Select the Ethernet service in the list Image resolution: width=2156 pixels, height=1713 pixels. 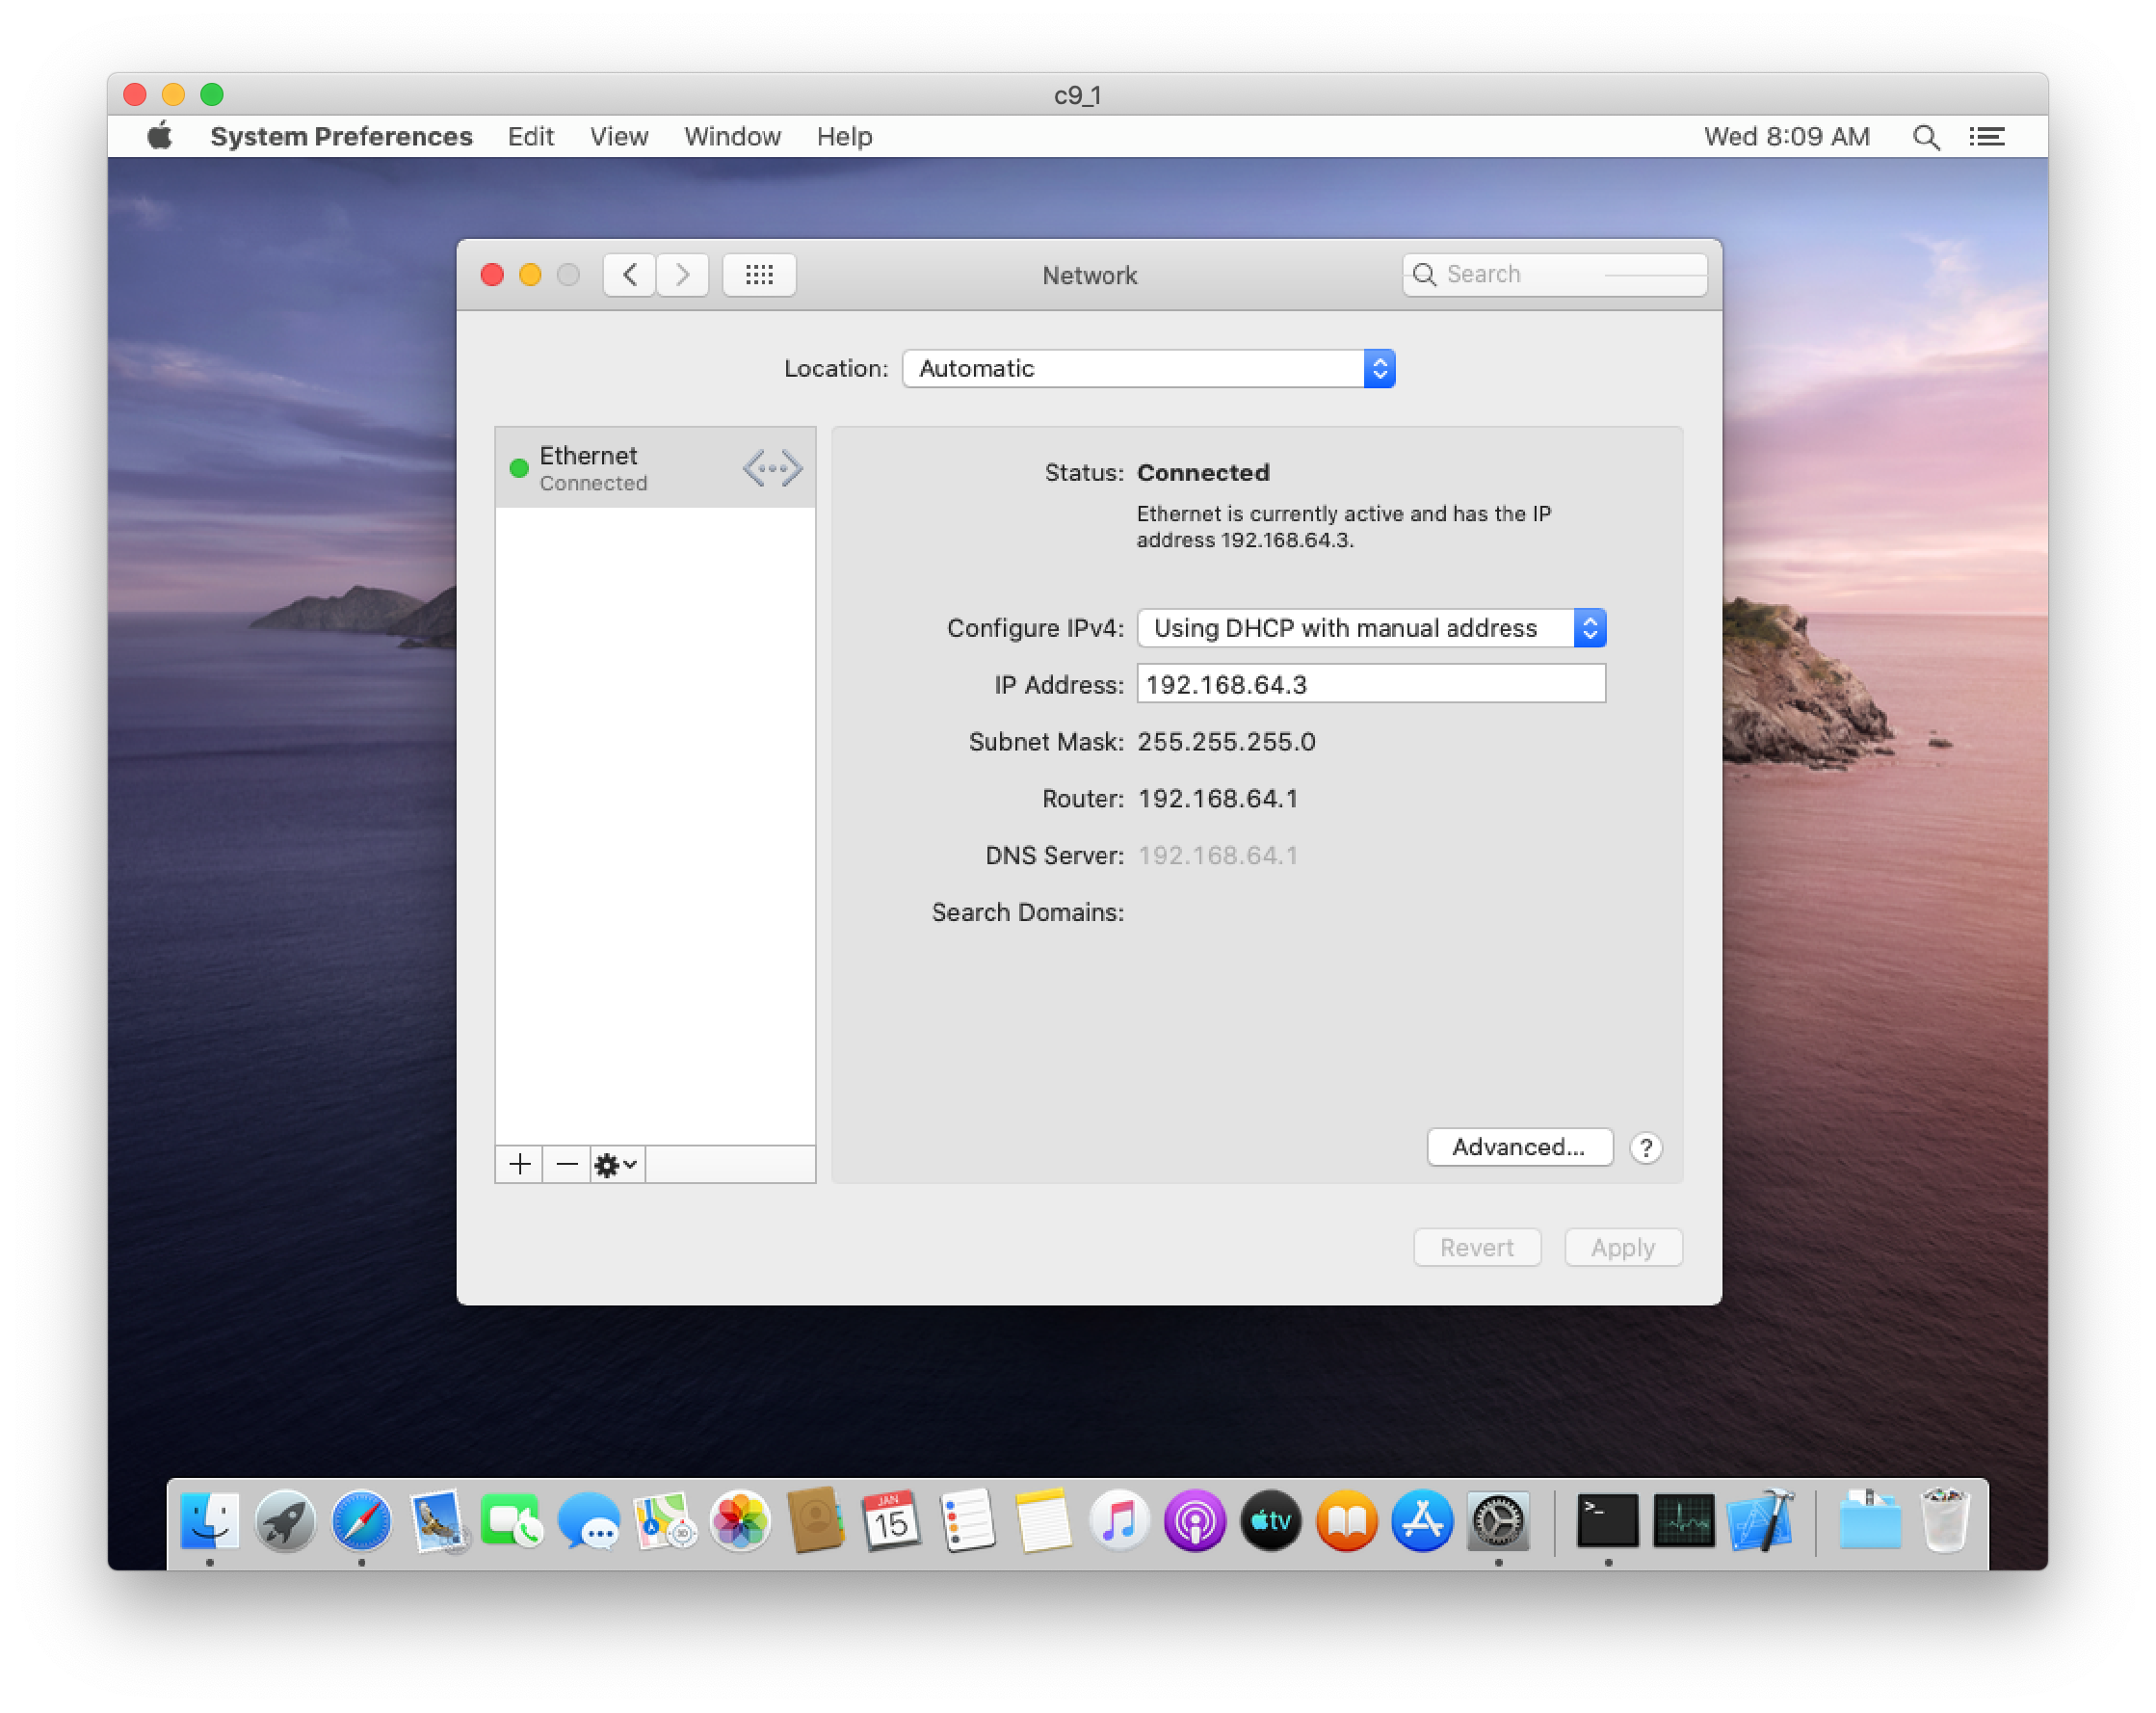[656, 468]
